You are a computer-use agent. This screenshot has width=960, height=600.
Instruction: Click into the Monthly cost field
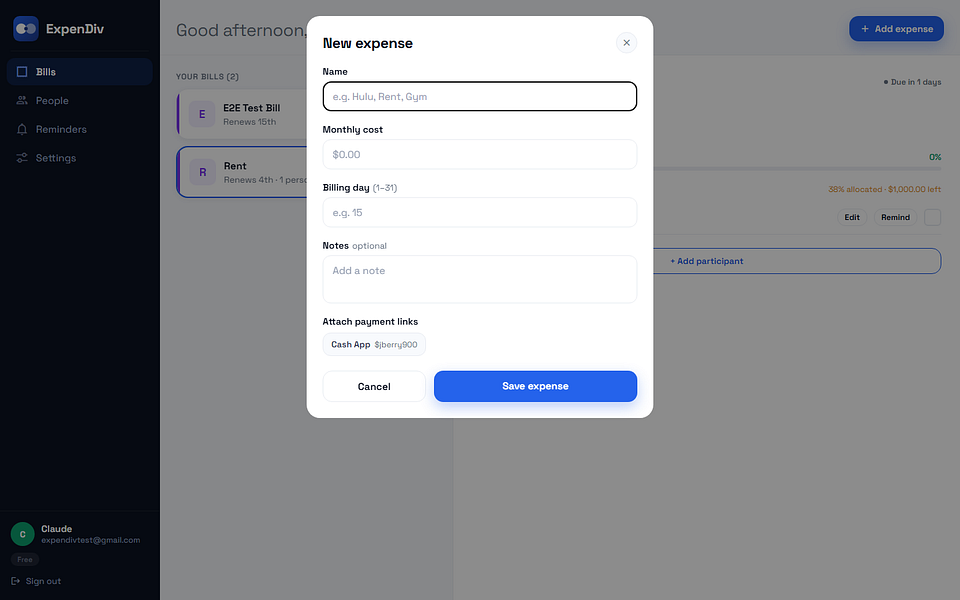tap(479, 154)
